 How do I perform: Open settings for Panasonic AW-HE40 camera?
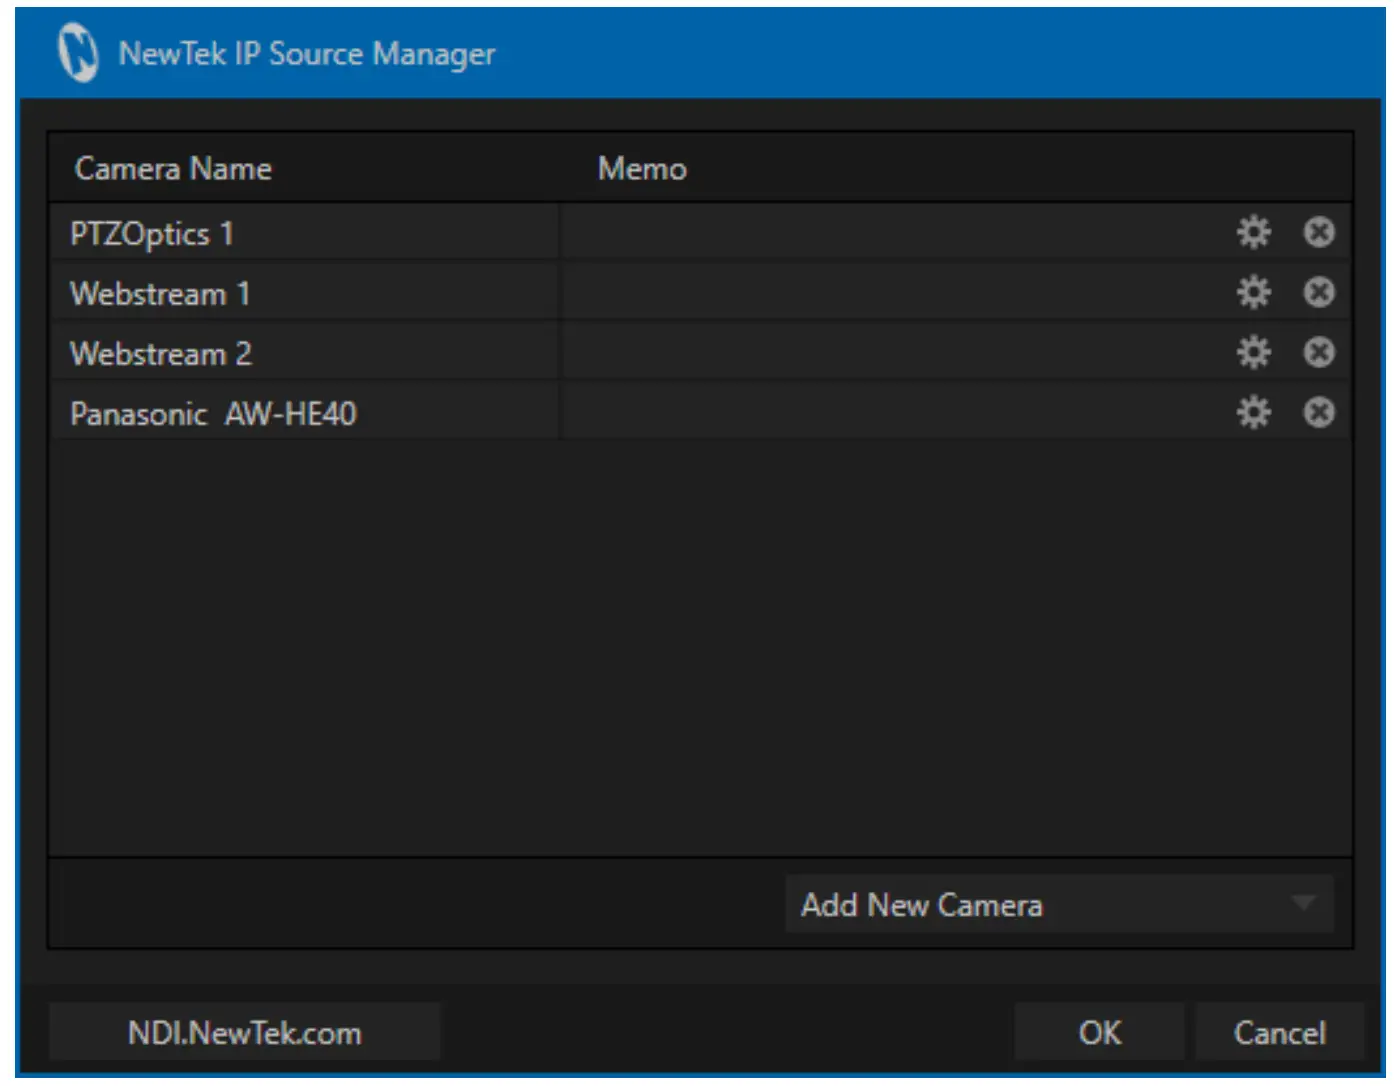(x=1253, y=412)
